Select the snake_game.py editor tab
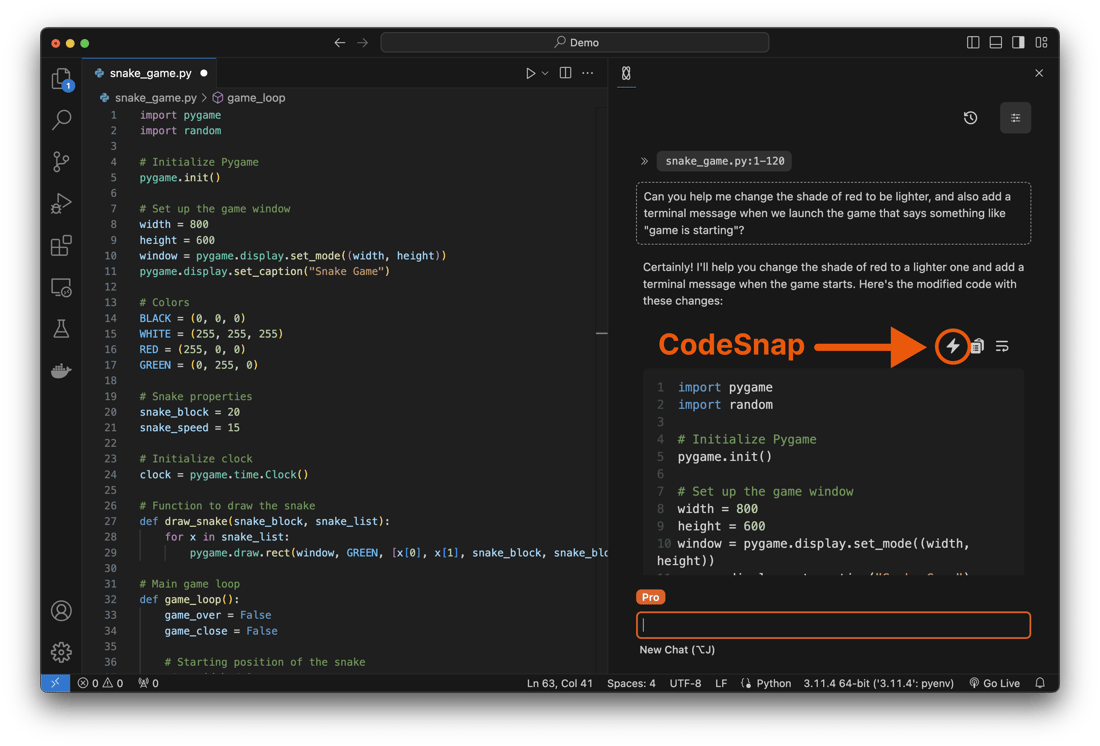Image resolution: width=1100 pixels, height=746 pixels. pyautogui.click(x=150, y=73)
